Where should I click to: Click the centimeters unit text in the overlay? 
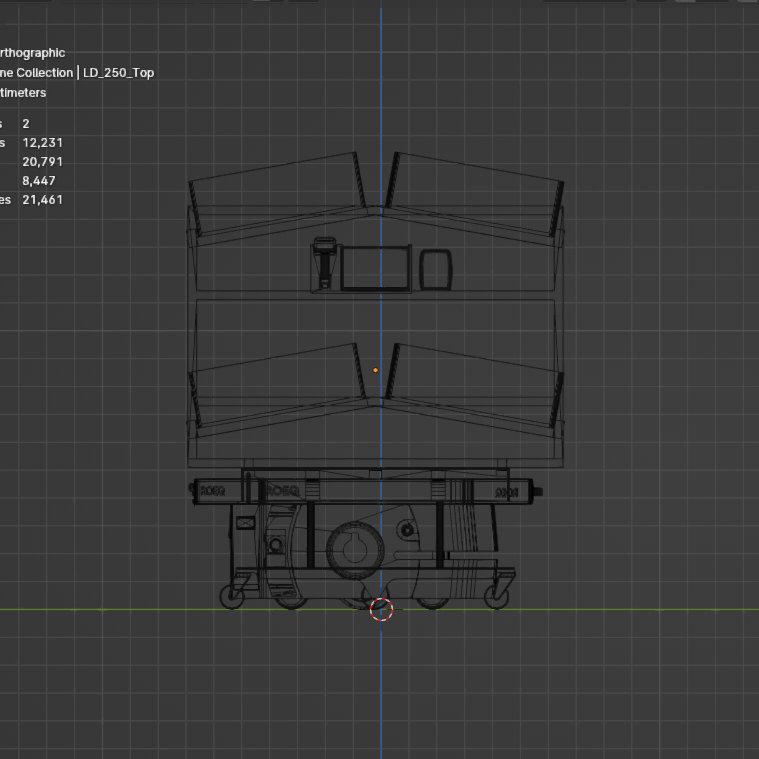coord(23,93)
